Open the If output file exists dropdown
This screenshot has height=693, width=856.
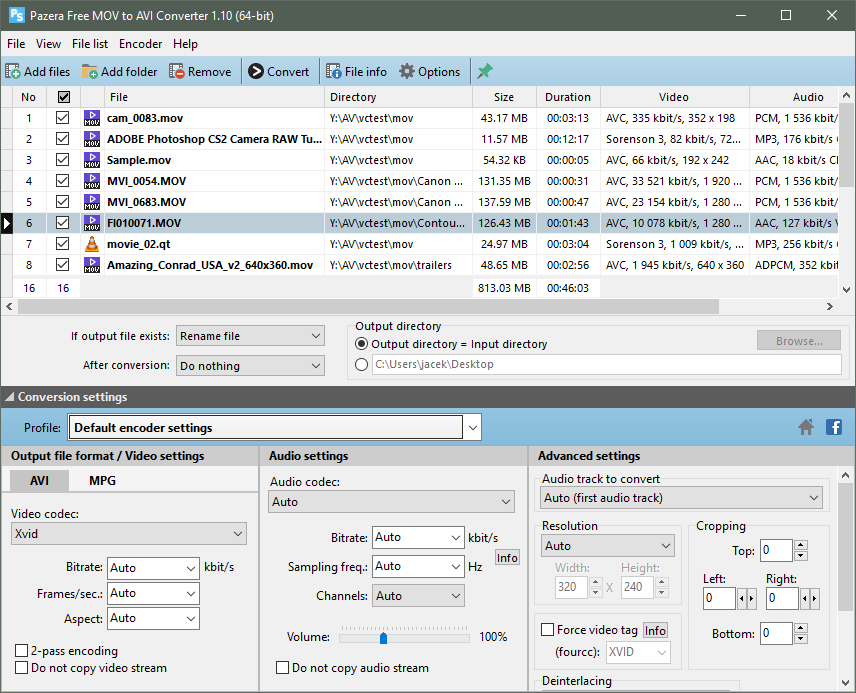250,336
